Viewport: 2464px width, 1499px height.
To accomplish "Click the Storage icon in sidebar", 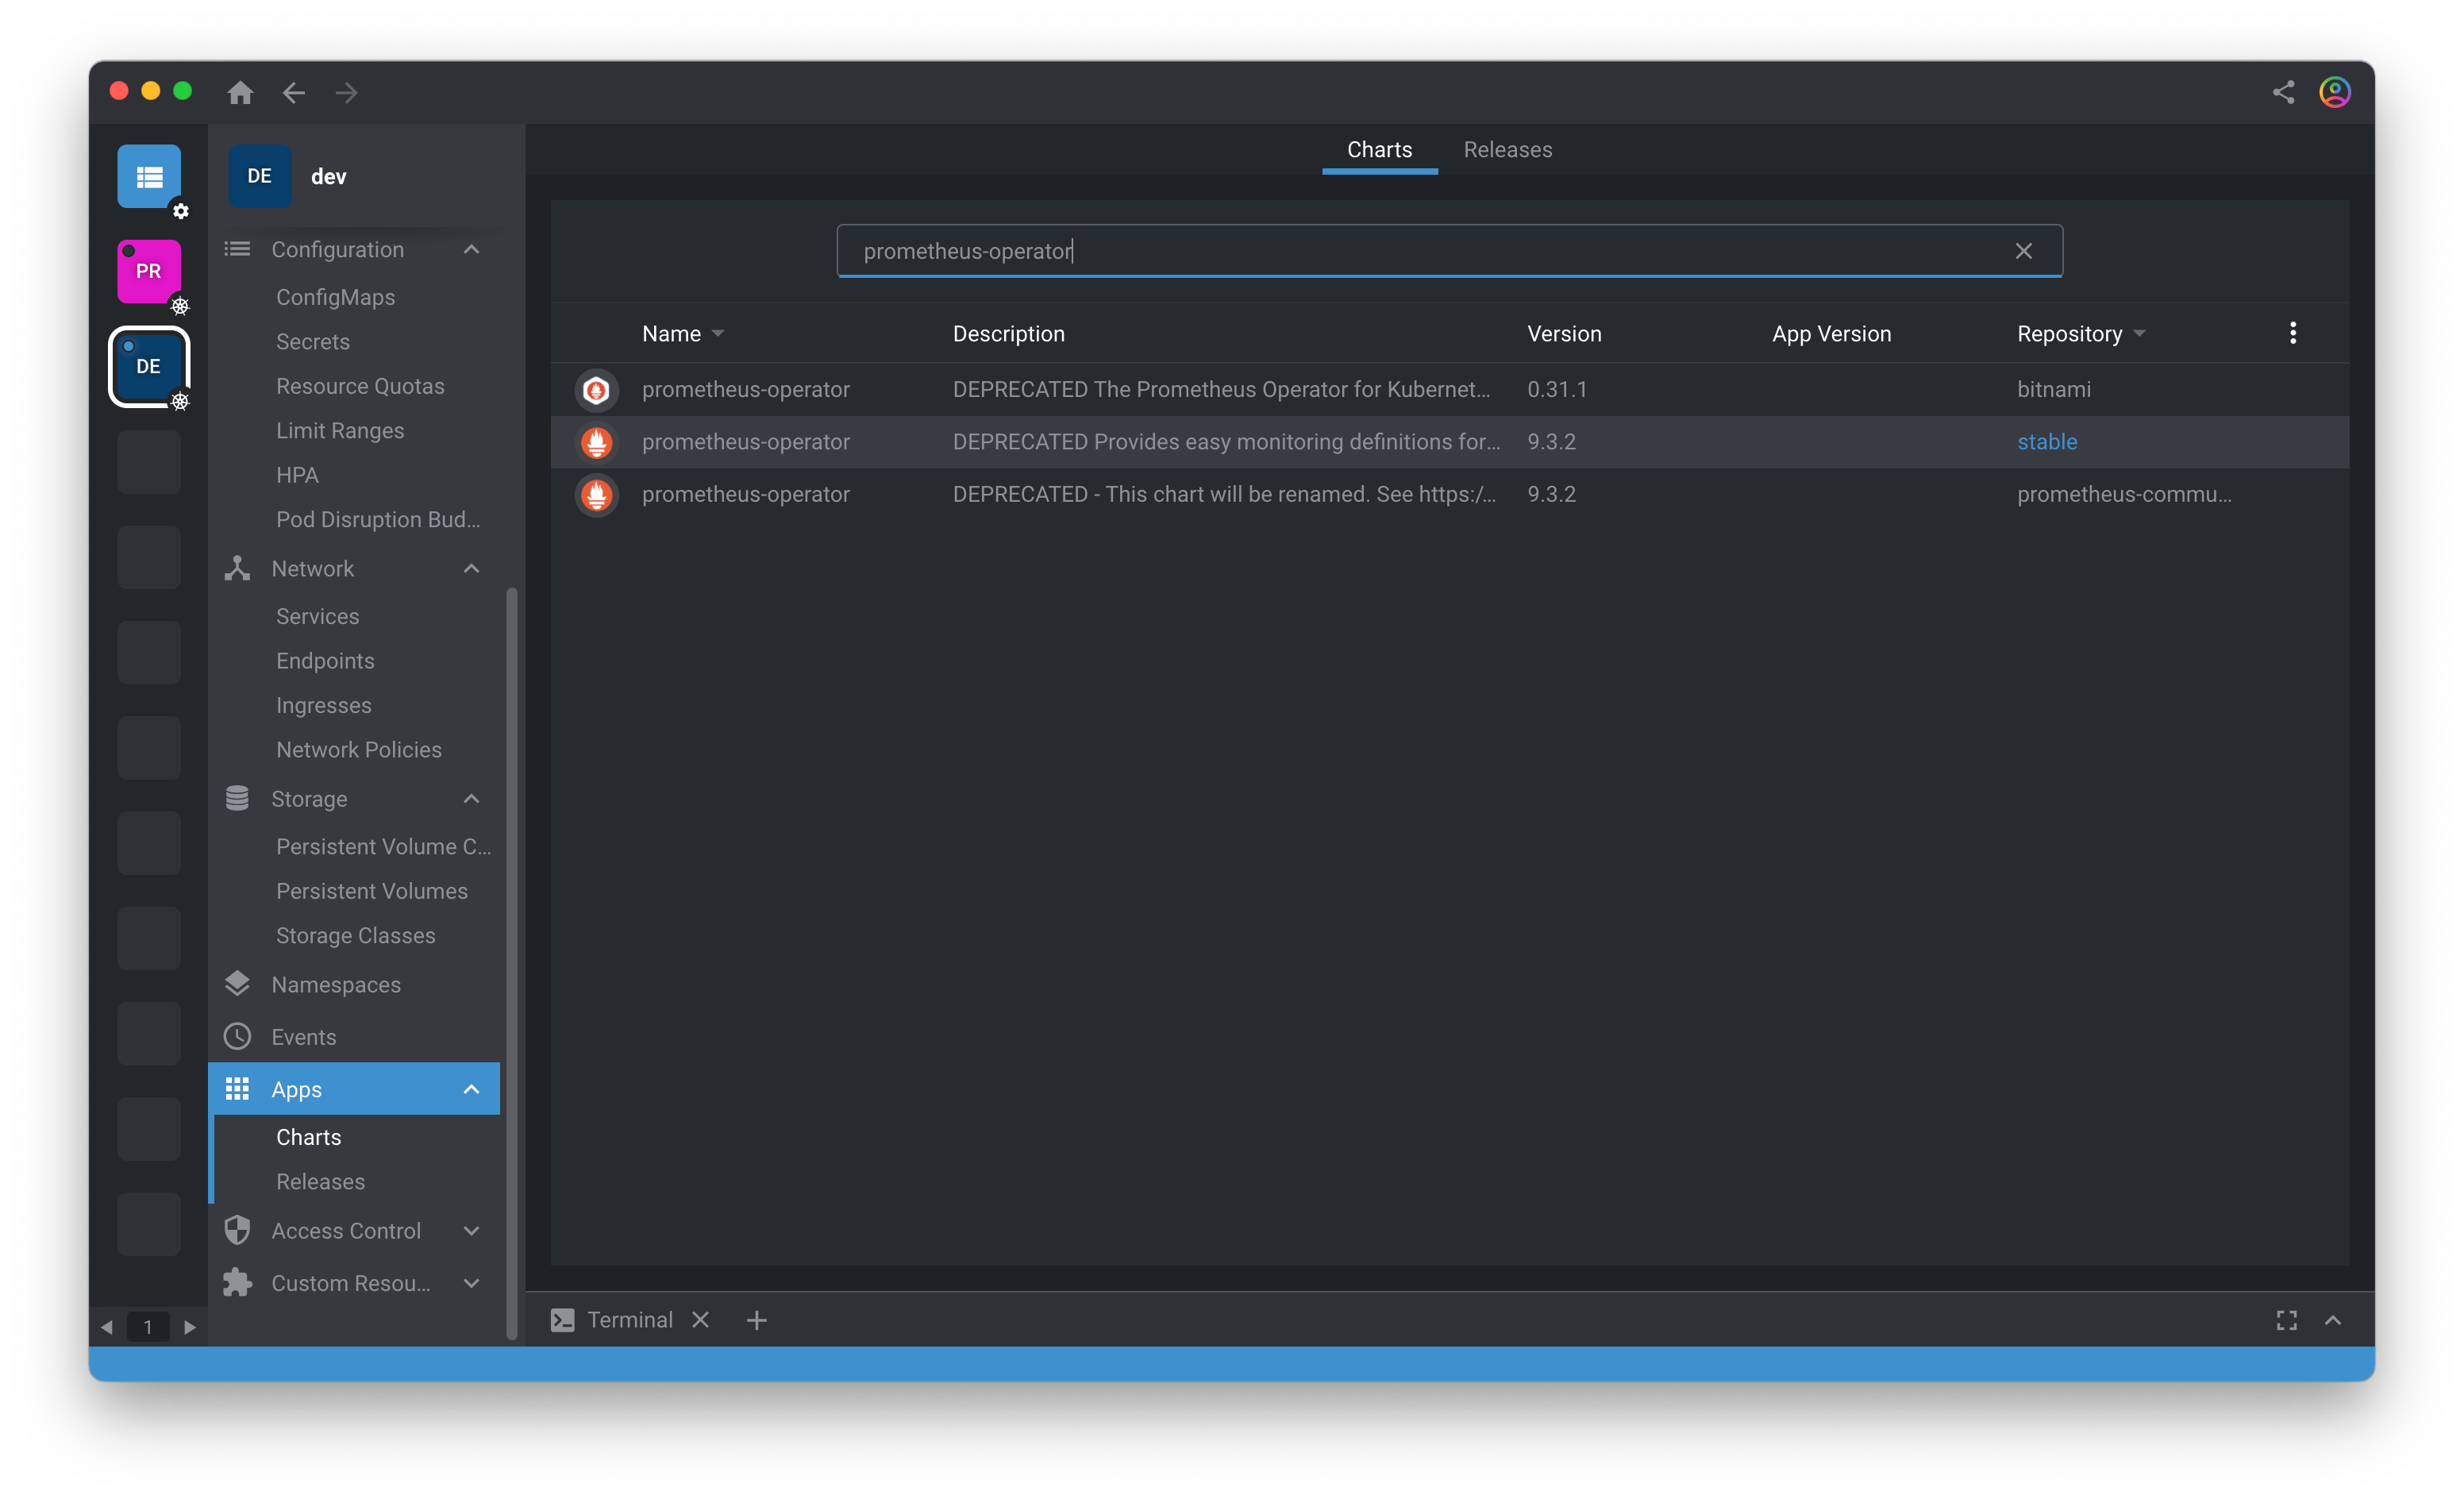I will pos(237,798).
